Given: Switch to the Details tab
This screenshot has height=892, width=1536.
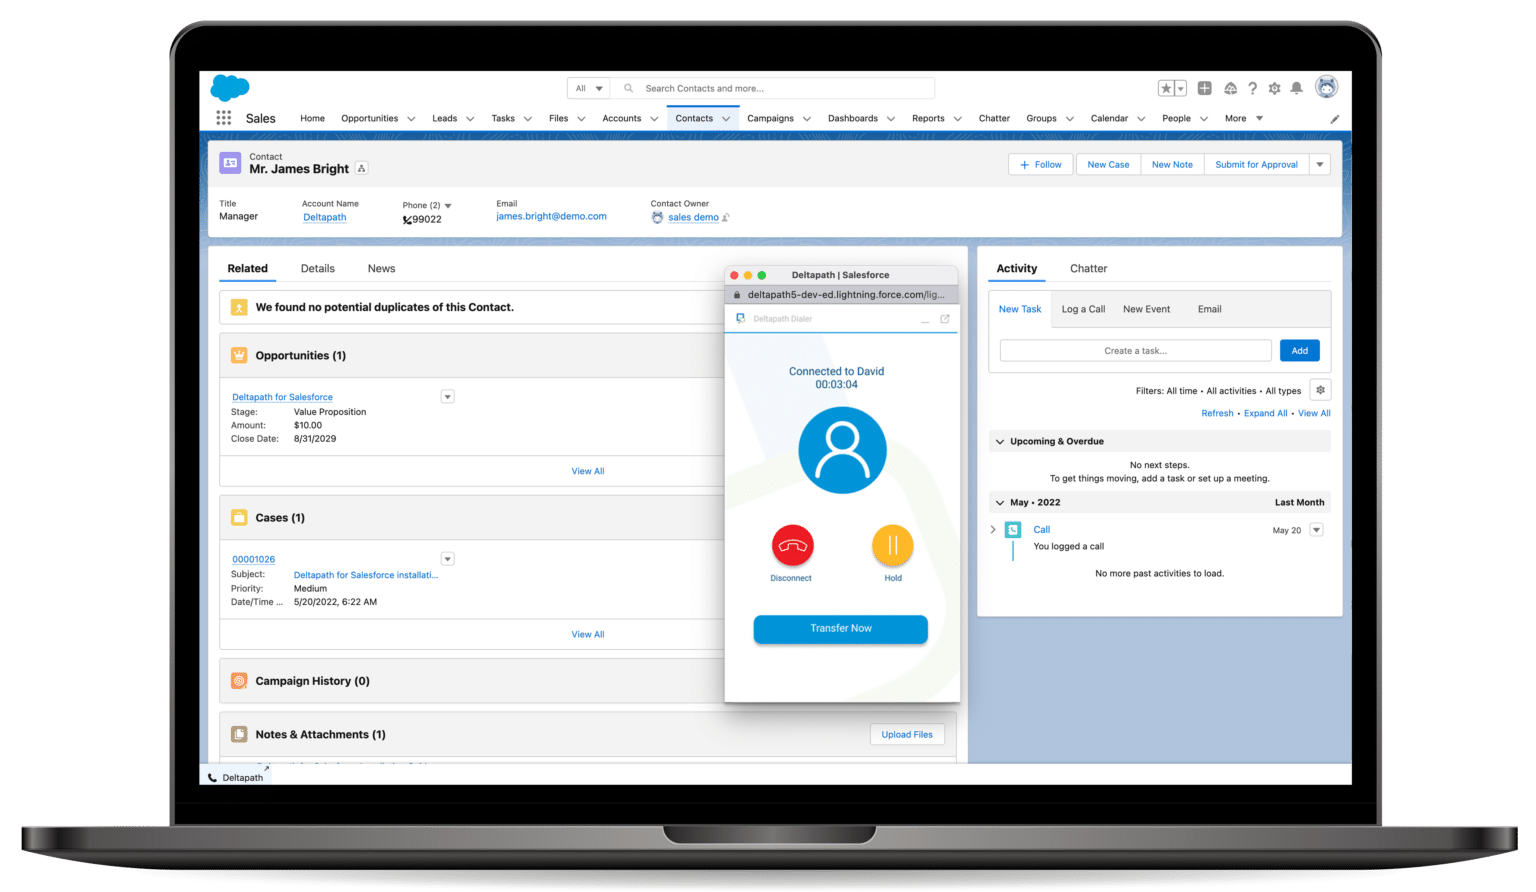Looking at the screenshot, I should click(317, 268).
